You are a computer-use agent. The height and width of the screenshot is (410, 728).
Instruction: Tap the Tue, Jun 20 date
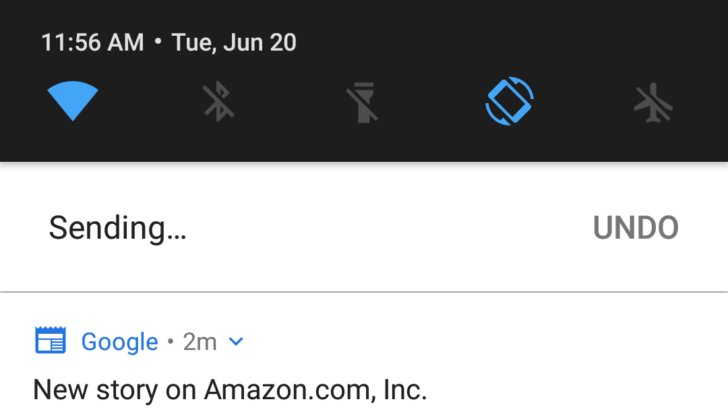pyautogui.click(x=234, y=43)
